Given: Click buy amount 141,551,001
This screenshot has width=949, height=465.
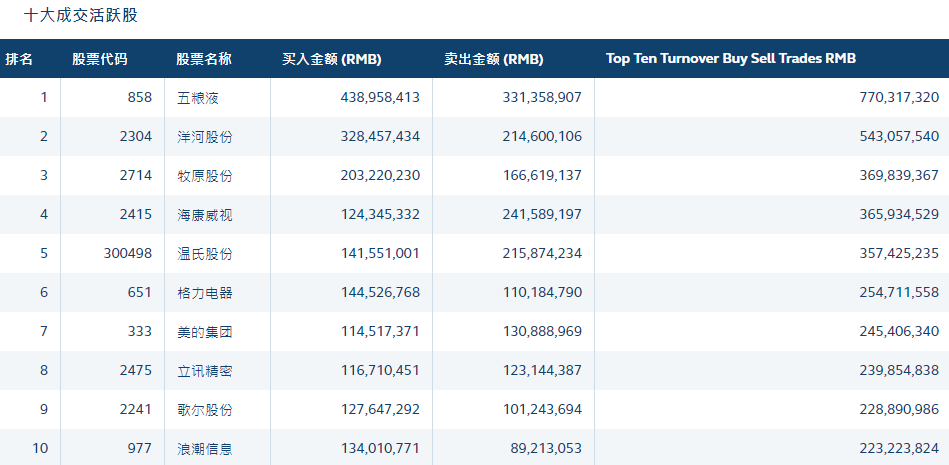Looking at the screenshot, I should (x=380, y=253).
